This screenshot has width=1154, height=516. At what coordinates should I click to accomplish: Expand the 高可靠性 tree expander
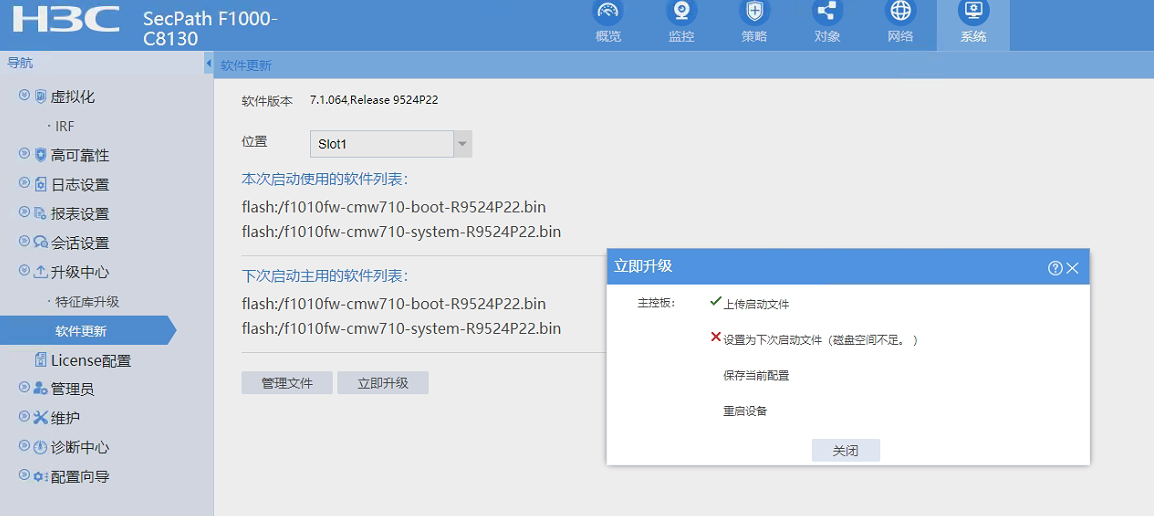[x=24, y=154]
